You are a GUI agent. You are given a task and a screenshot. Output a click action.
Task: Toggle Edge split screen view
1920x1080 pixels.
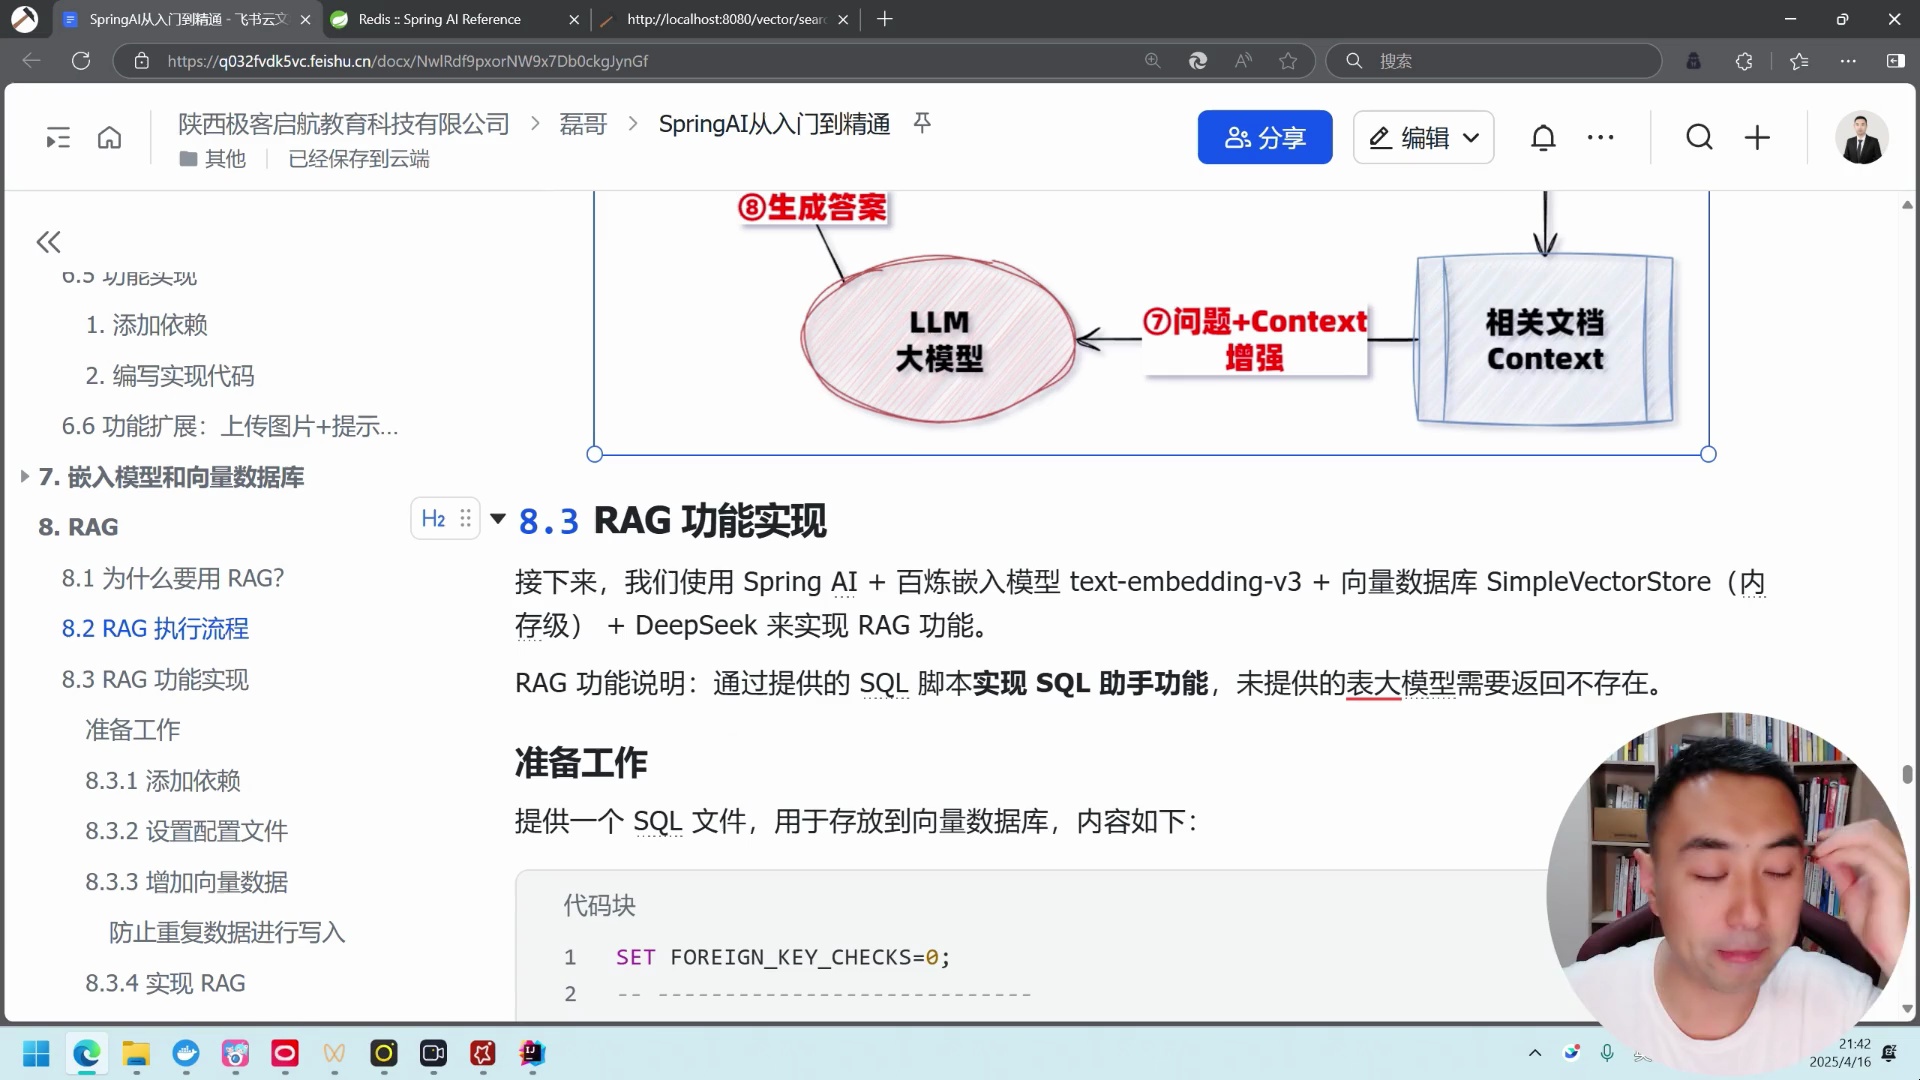pyautogui.click(x=1896, y=61)
